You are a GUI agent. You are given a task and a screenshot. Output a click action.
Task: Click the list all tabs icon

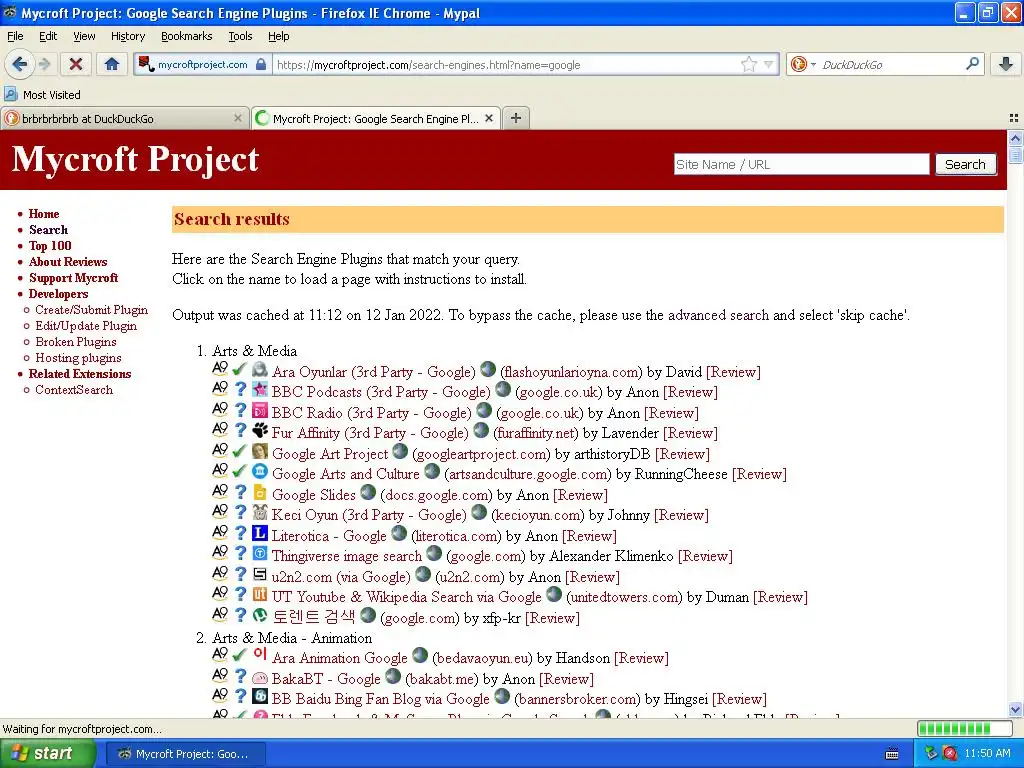pyautogui.click(x=1014, y=118)
